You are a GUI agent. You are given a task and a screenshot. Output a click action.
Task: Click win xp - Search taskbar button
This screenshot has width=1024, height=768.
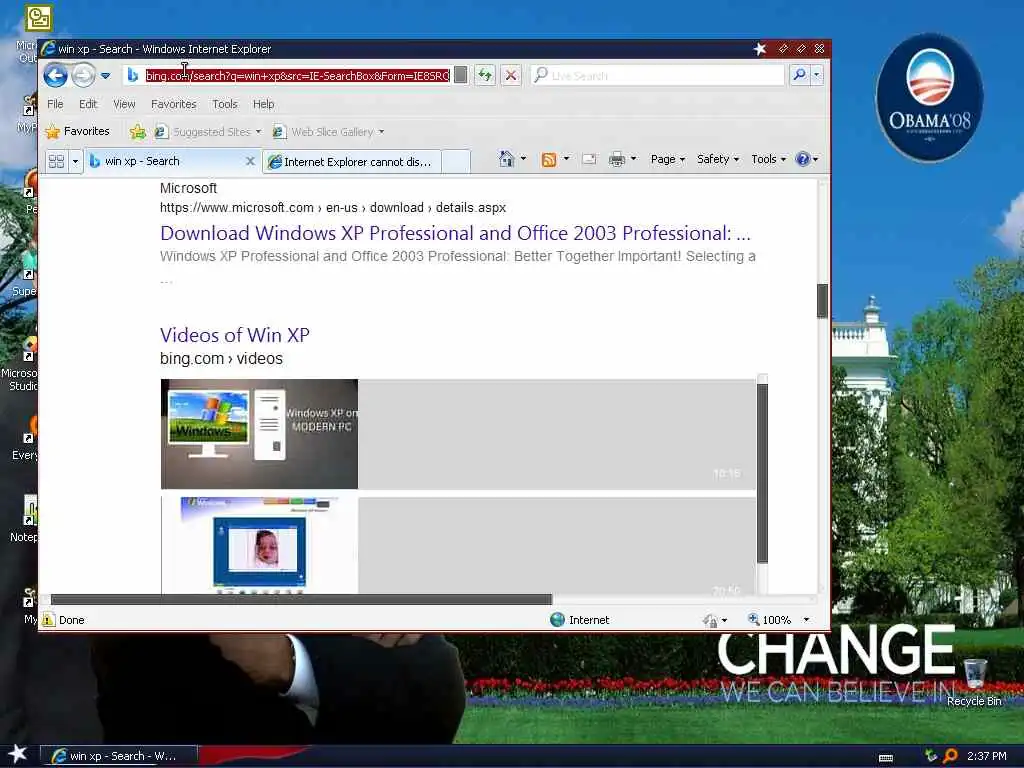coord(118,756)
